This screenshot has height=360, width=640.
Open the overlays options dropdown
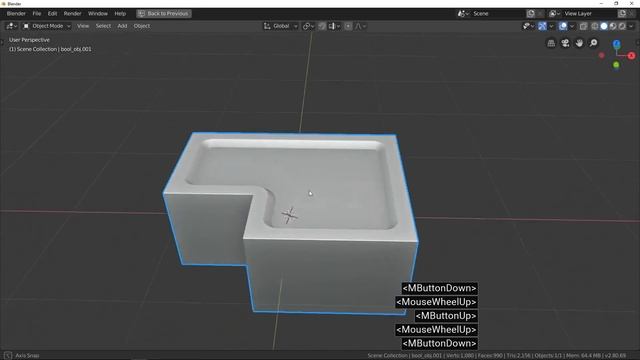pos(572,26)
